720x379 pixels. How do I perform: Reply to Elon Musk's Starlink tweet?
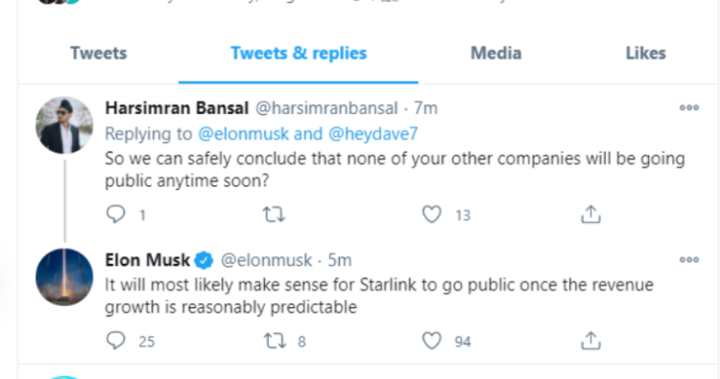pos(115,341)
